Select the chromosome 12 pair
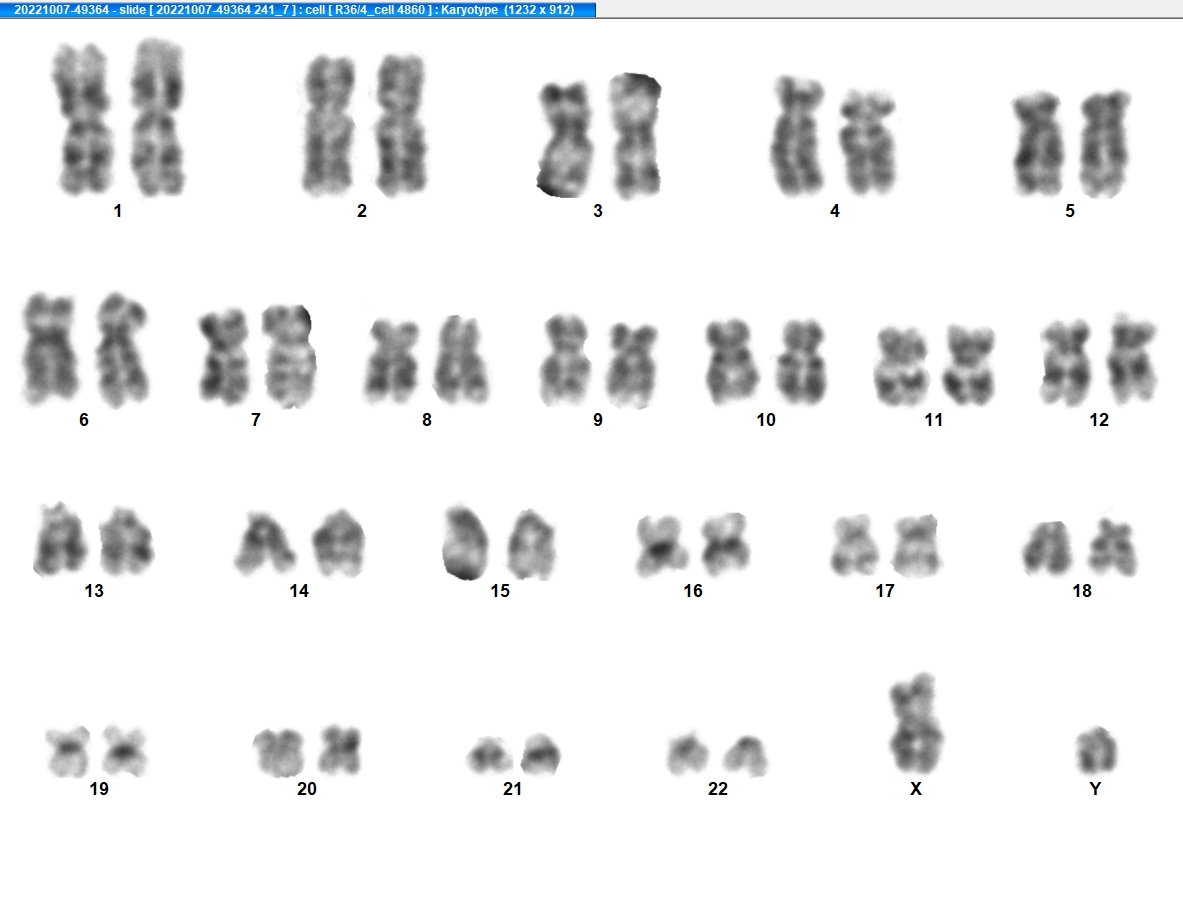 pyautogui.click(x=1098, y=360)
